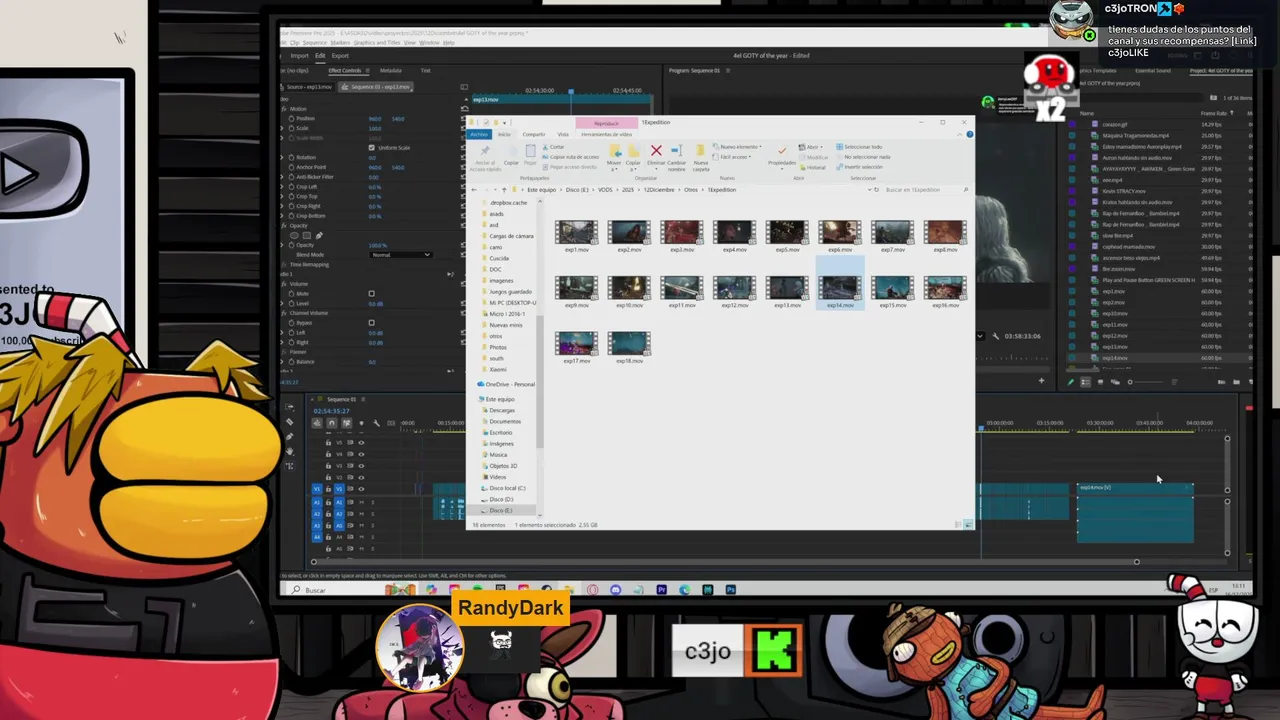Image resolution: width=1280 pixels, height=720 pixels.
Task: Switch to the Metadata panel tab
Action: (x=390, y=70)
